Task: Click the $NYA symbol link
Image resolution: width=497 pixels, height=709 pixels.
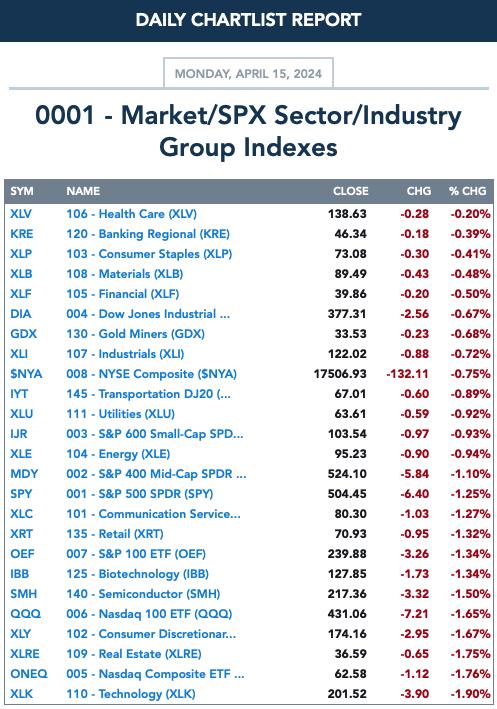Action: click(26, 374)
